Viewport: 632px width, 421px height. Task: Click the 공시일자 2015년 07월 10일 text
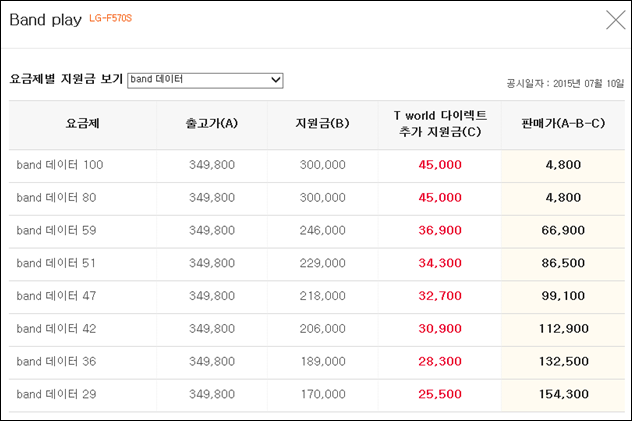[x=565, y=83]
